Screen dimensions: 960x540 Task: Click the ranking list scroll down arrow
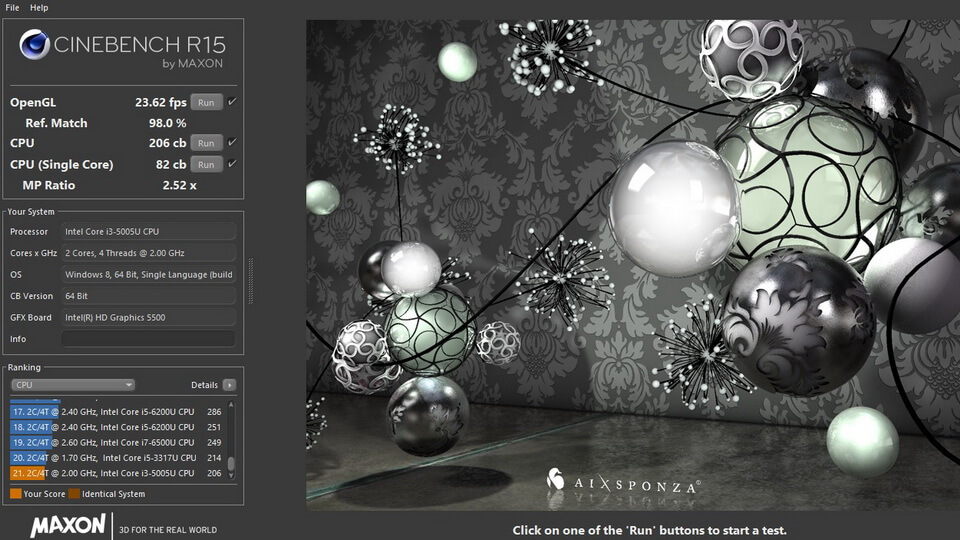(x=231, y=476)
